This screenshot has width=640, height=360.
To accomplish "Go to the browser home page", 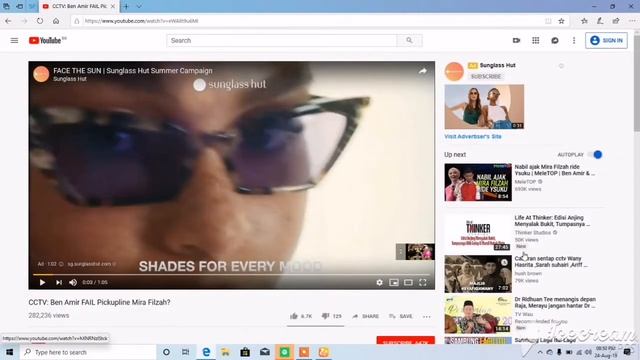I will (56, 21).
